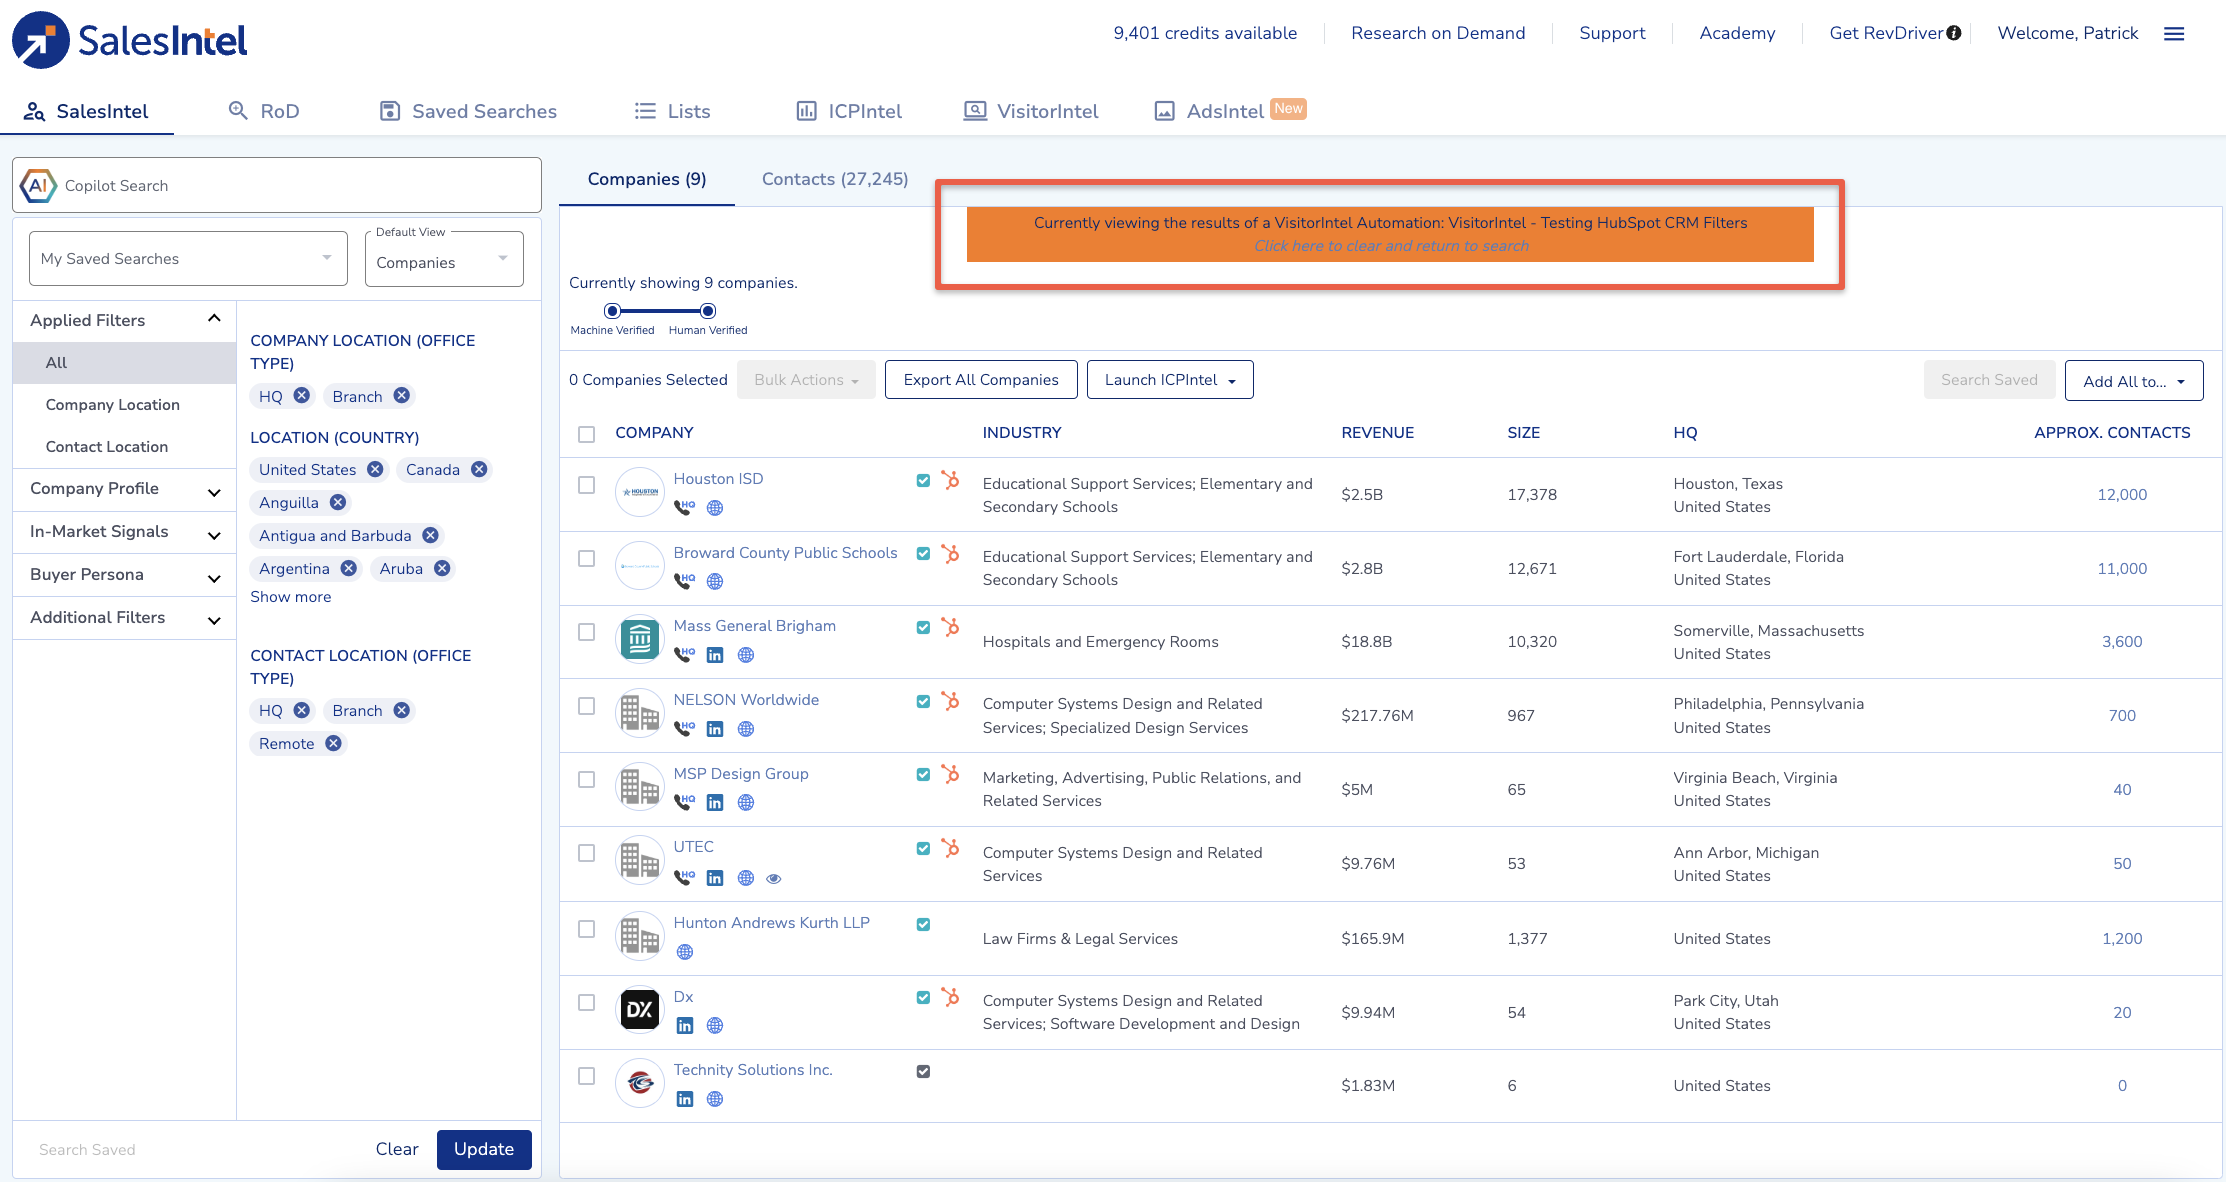This screenshot has height=1182, width=2226.
Task: Click the Machine Verified slider handle
Action: coord(612,311)
